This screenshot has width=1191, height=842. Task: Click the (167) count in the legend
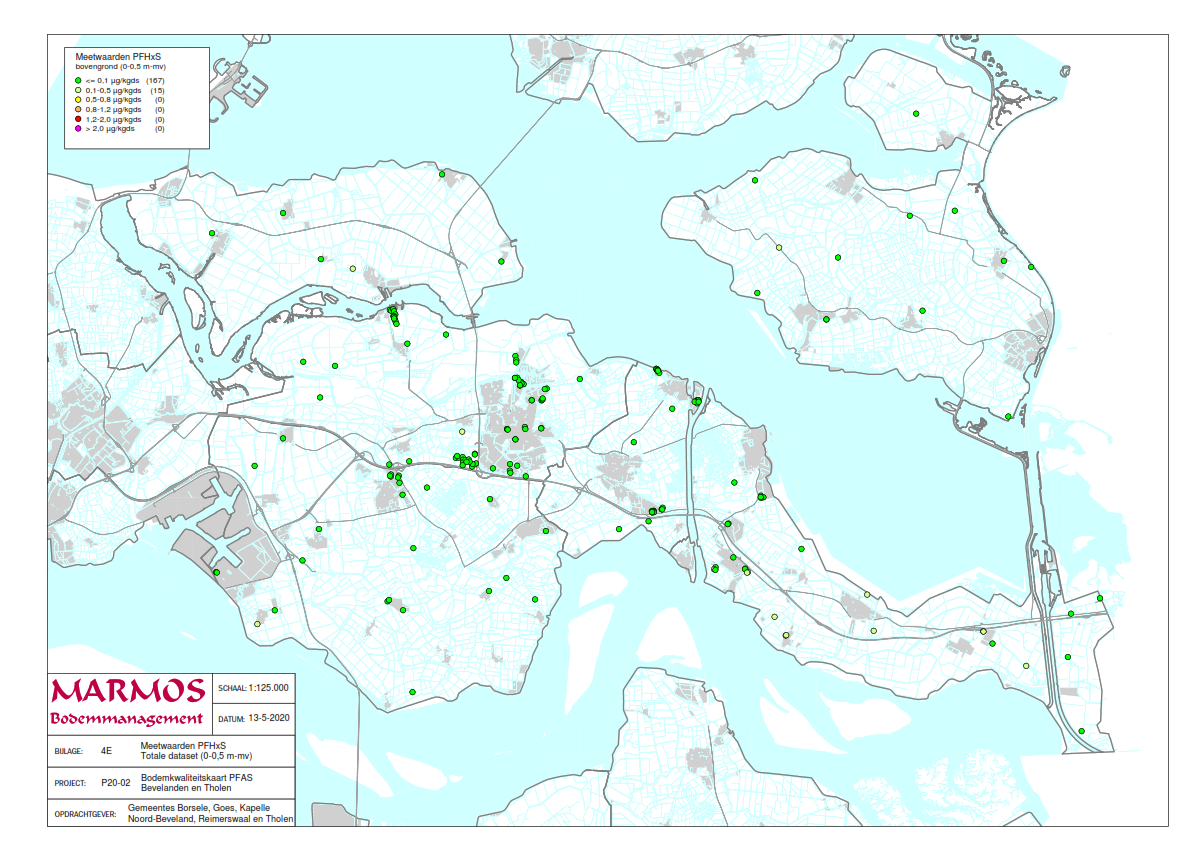(x=155, y=79)
